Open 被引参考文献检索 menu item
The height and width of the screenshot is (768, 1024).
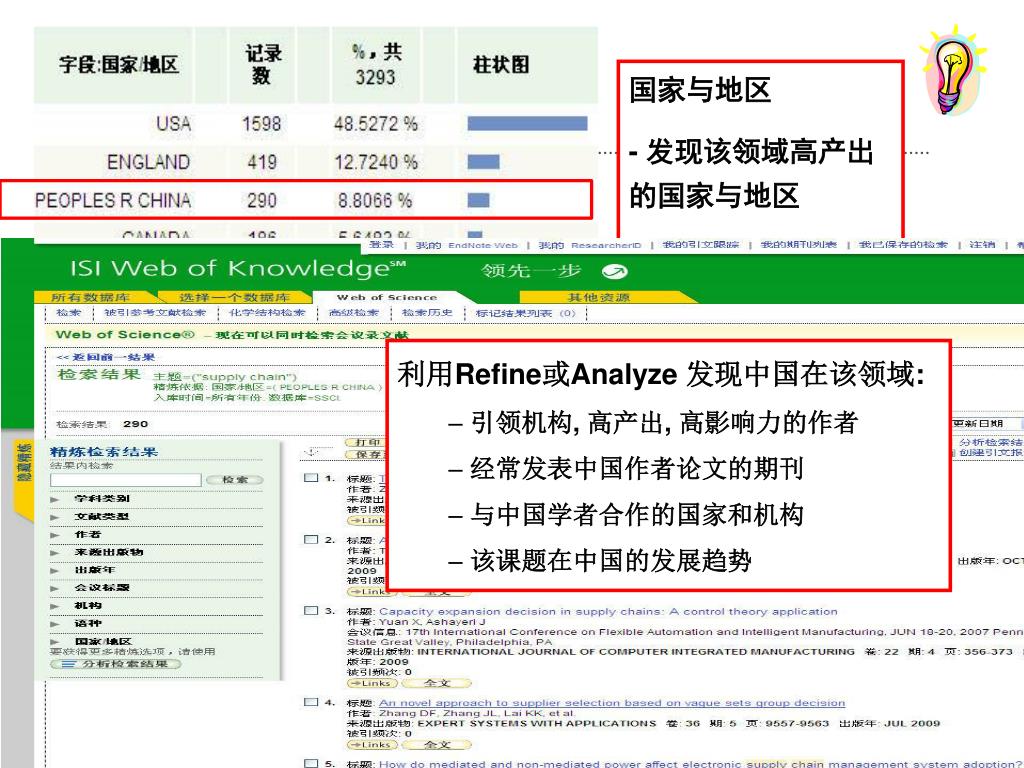coord(155,313)
